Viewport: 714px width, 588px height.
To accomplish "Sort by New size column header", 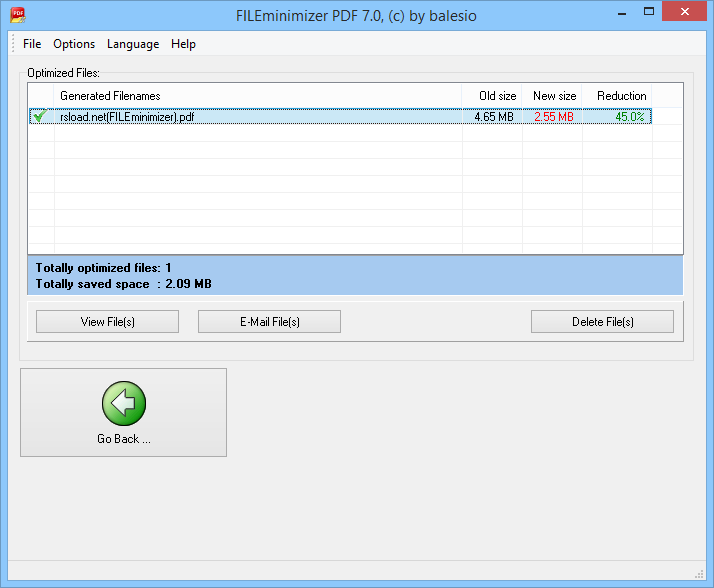I will tap(552, 96).
